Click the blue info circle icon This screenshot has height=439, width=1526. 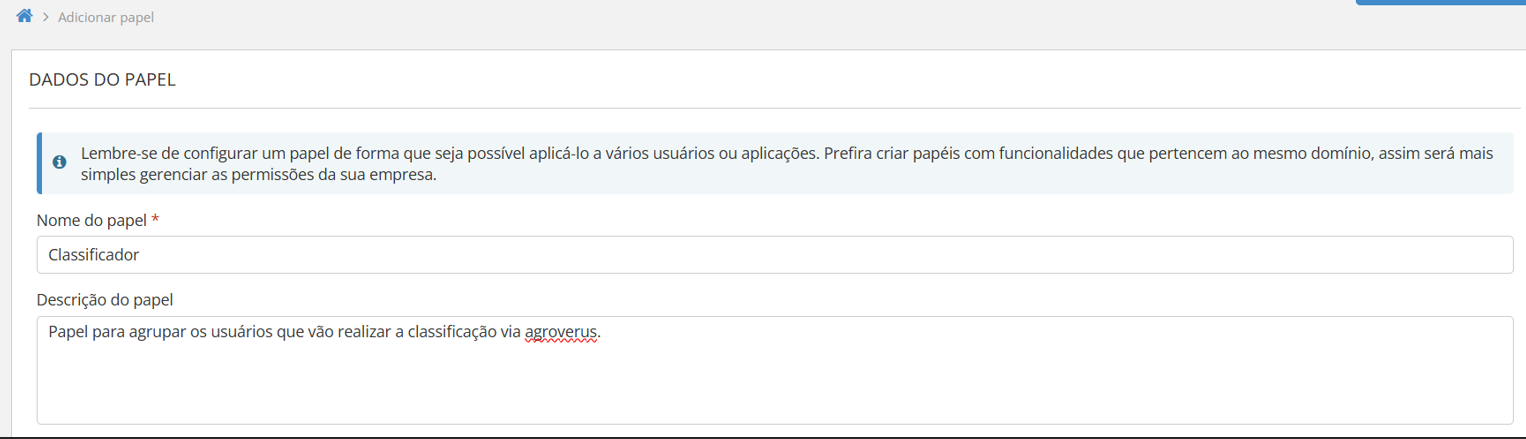coord(60,162)
